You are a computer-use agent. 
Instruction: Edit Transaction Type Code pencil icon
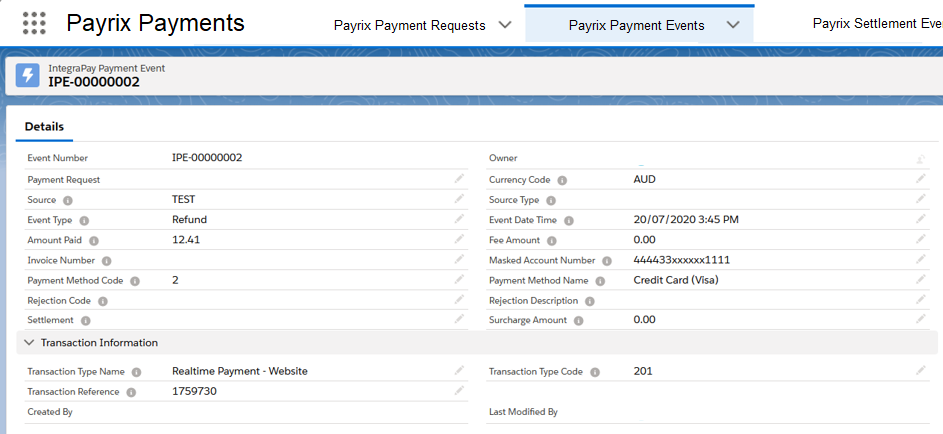click(x=921, y=371)
